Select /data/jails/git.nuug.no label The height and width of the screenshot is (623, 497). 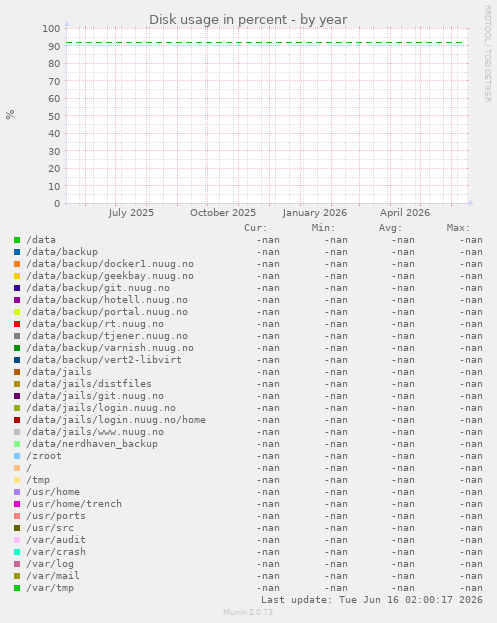(x=95, y=396)
